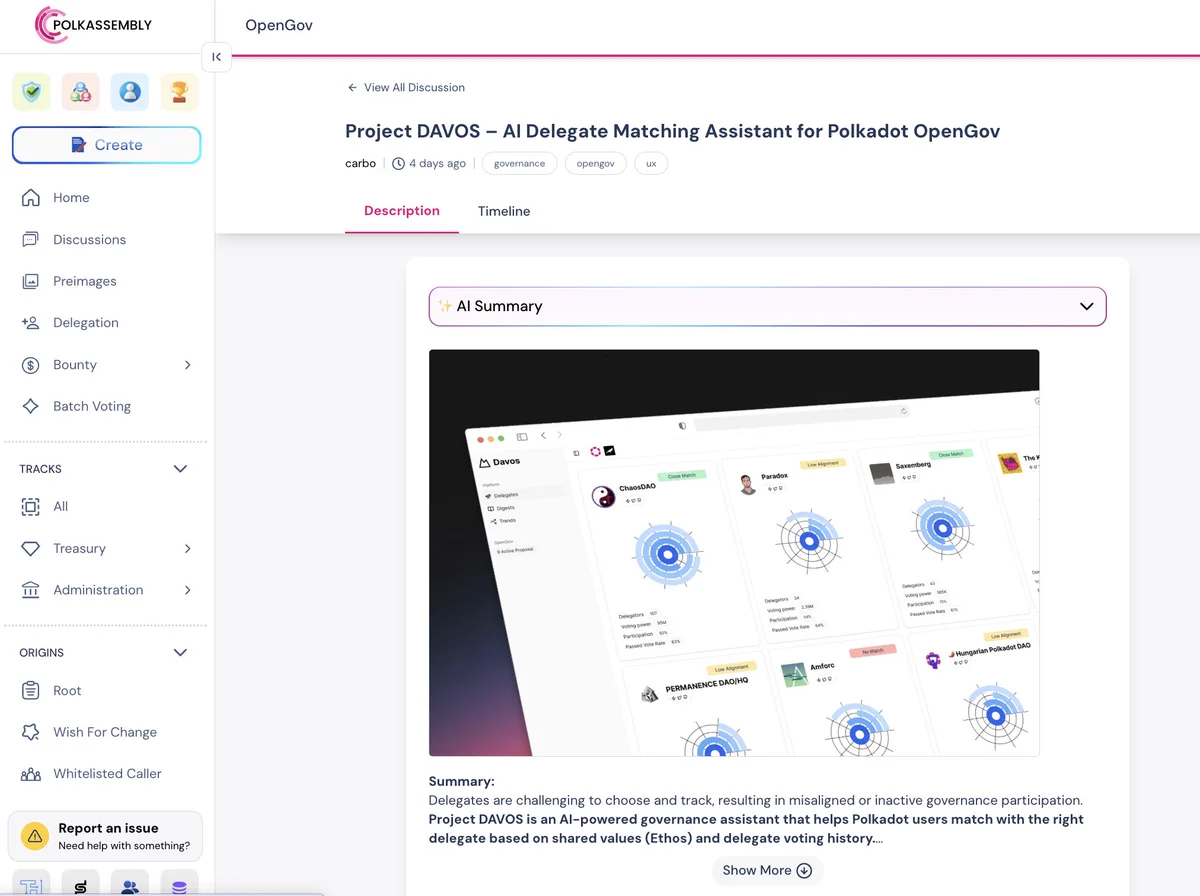Click the Root clipboard icon
This screenshot has width=1200, height=896.
click(x=31, y=691)
